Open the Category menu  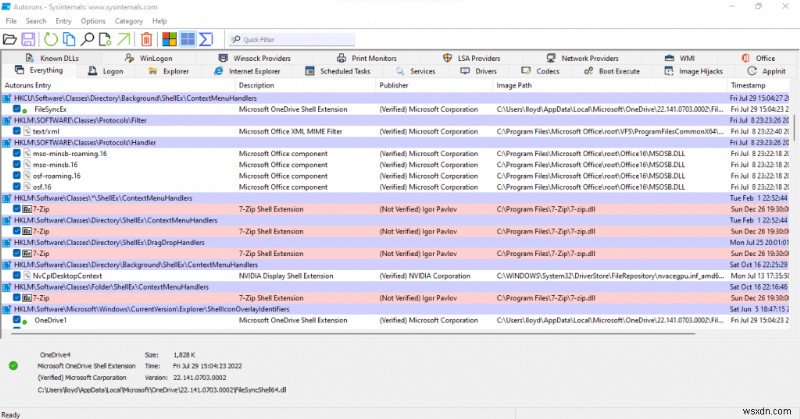coord(129,21)
